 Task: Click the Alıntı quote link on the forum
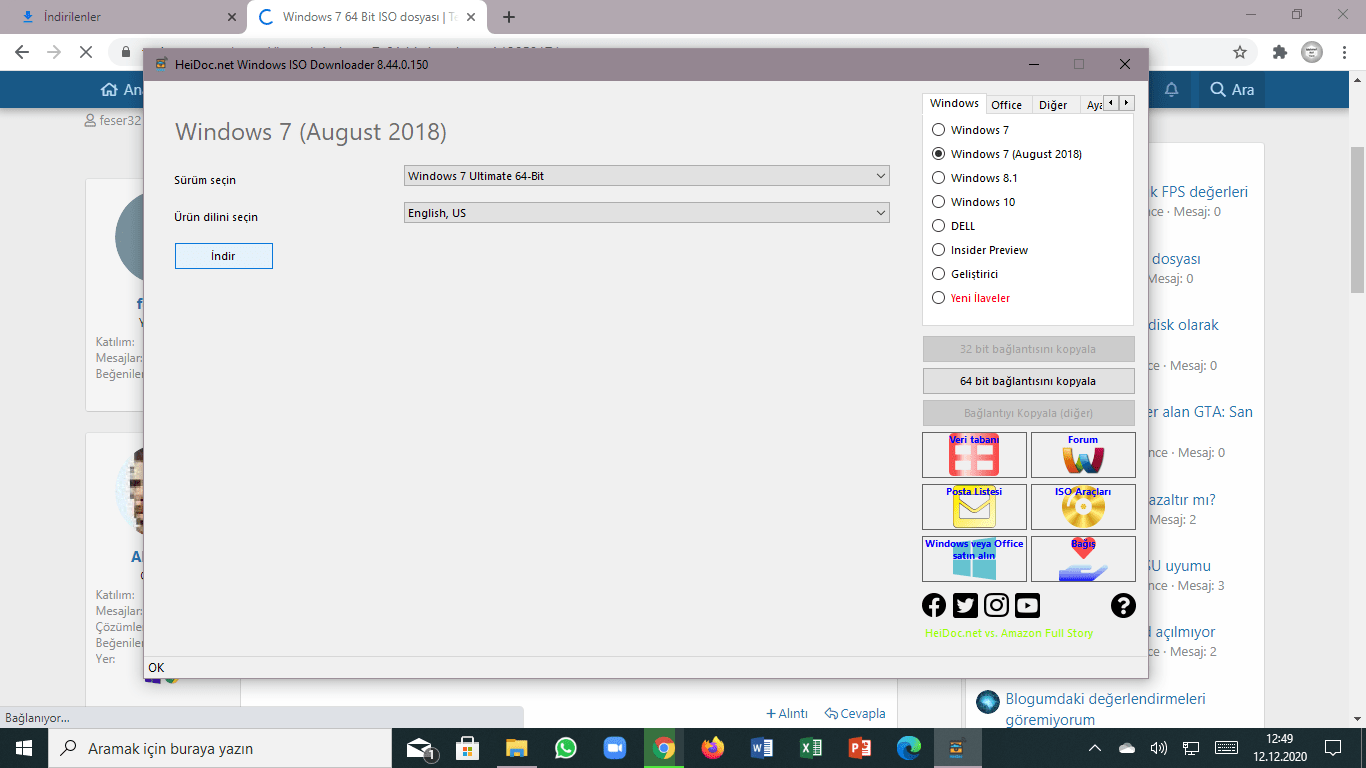click(x=787, y=713)
